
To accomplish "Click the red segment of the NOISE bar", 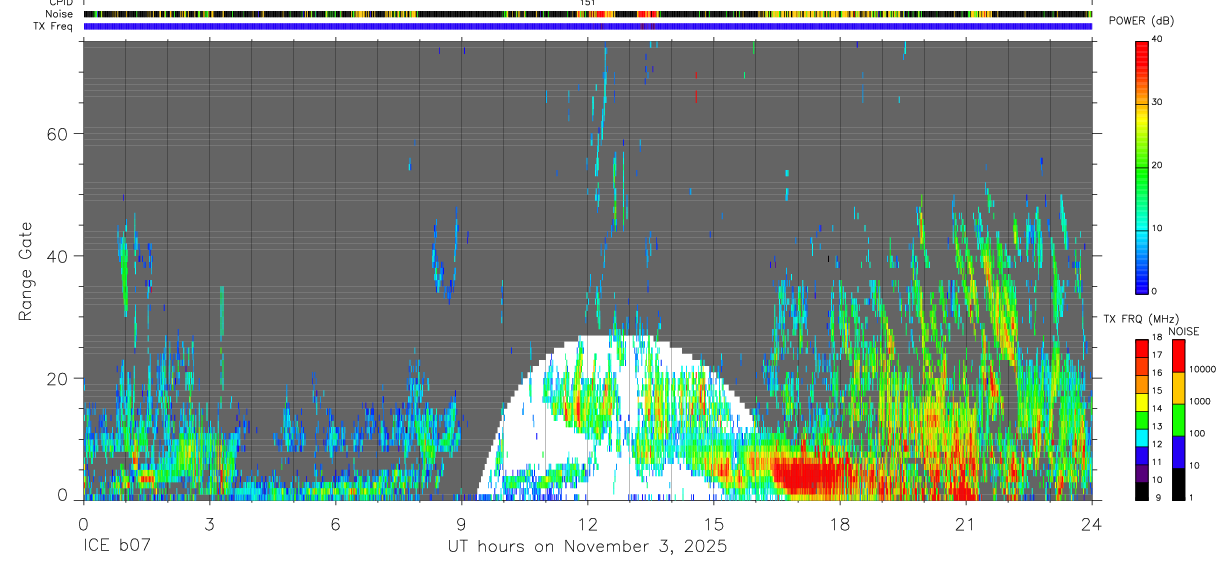I will pyautogui.click(x=1178, y=356).
